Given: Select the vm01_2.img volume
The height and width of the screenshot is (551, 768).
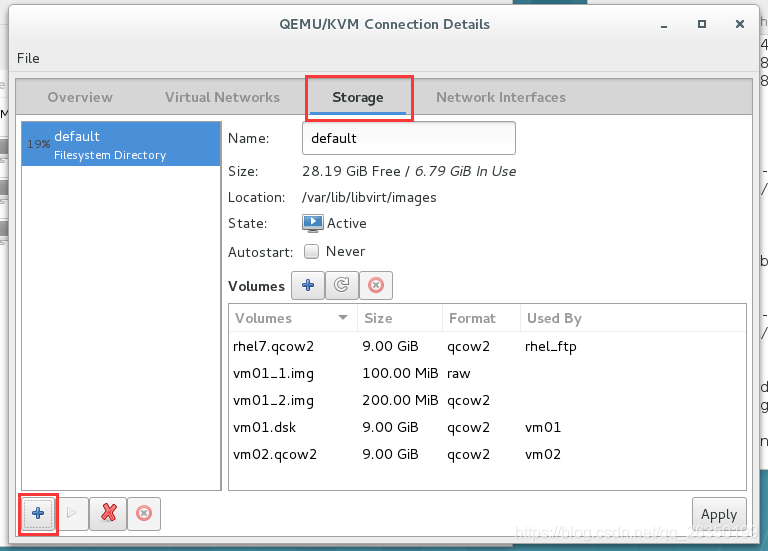Looking at the screenshot, I should coord(487,400).
